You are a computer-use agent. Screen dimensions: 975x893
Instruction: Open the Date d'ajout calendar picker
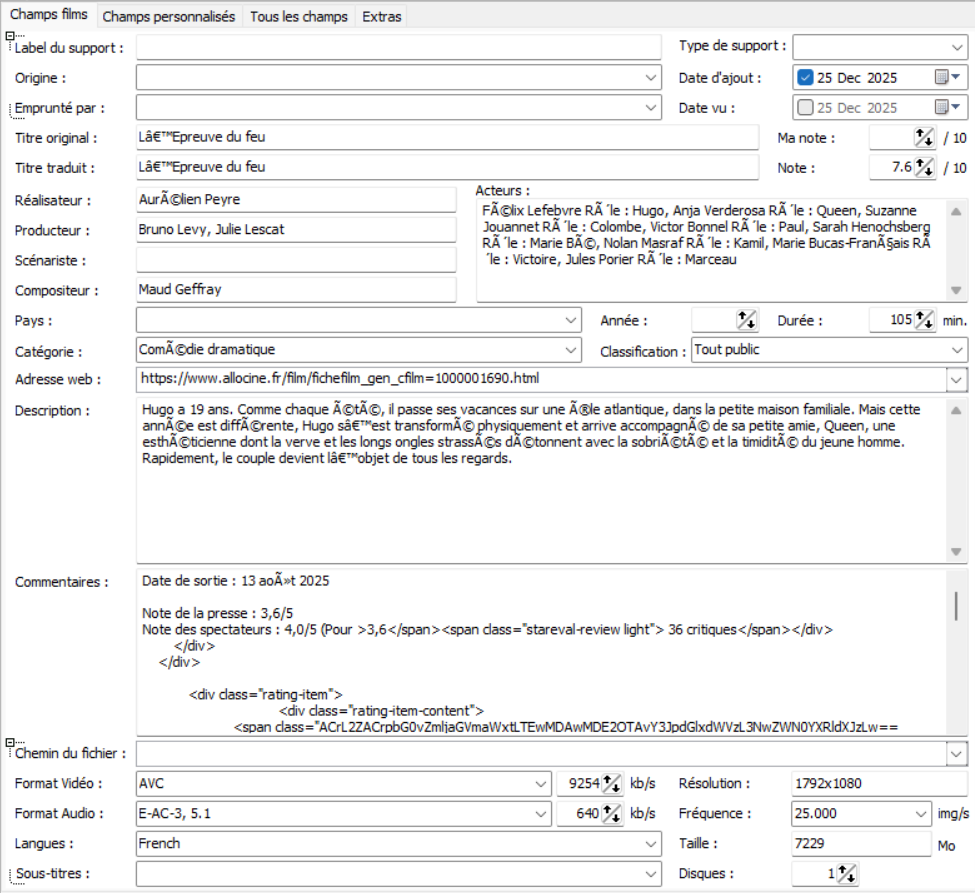coord(949,77)
